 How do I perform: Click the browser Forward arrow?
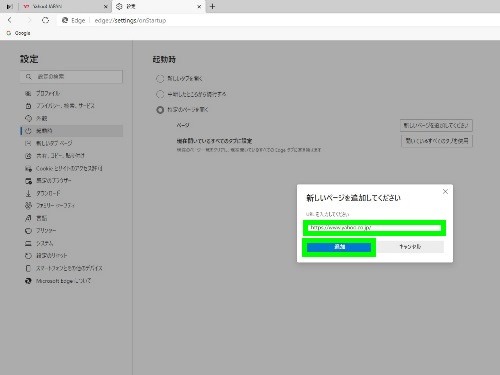[x=29, y=20]
